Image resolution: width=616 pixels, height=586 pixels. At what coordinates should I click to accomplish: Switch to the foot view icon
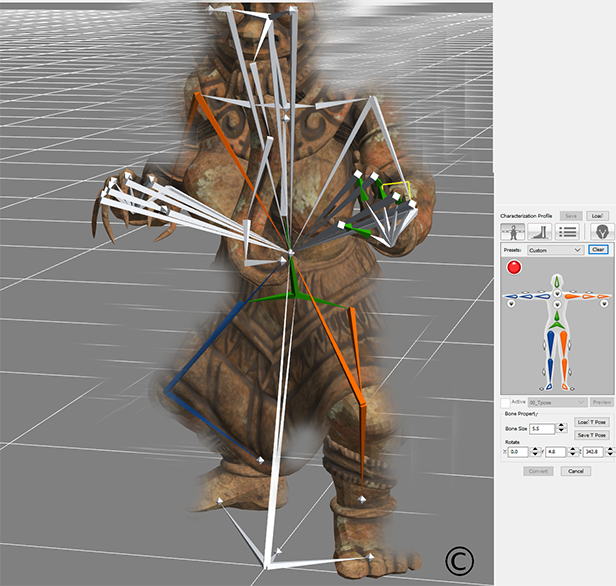[539, 231]
